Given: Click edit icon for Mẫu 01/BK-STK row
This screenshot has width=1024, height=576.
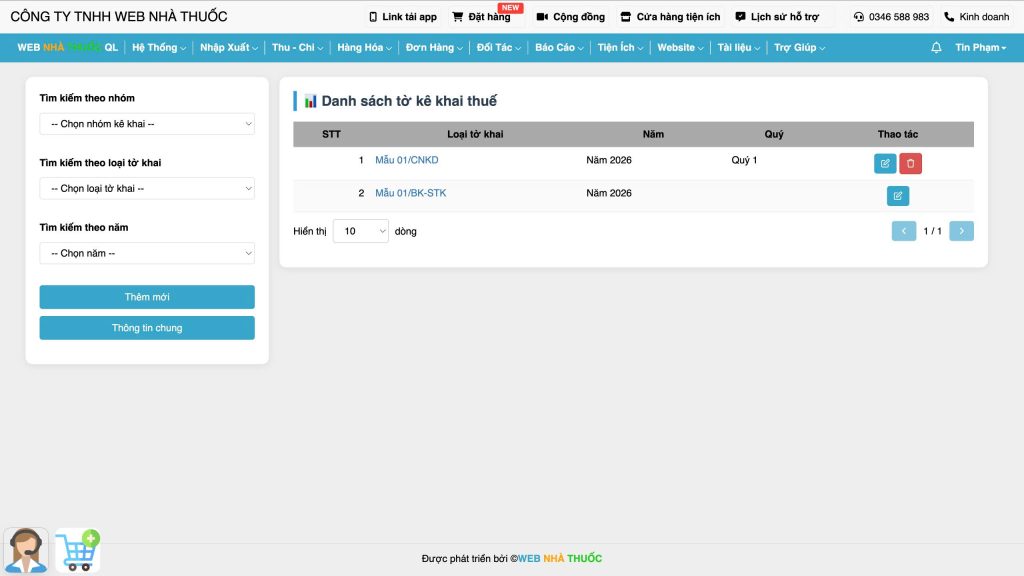Looking at the screenshot, I should point(898,196).
